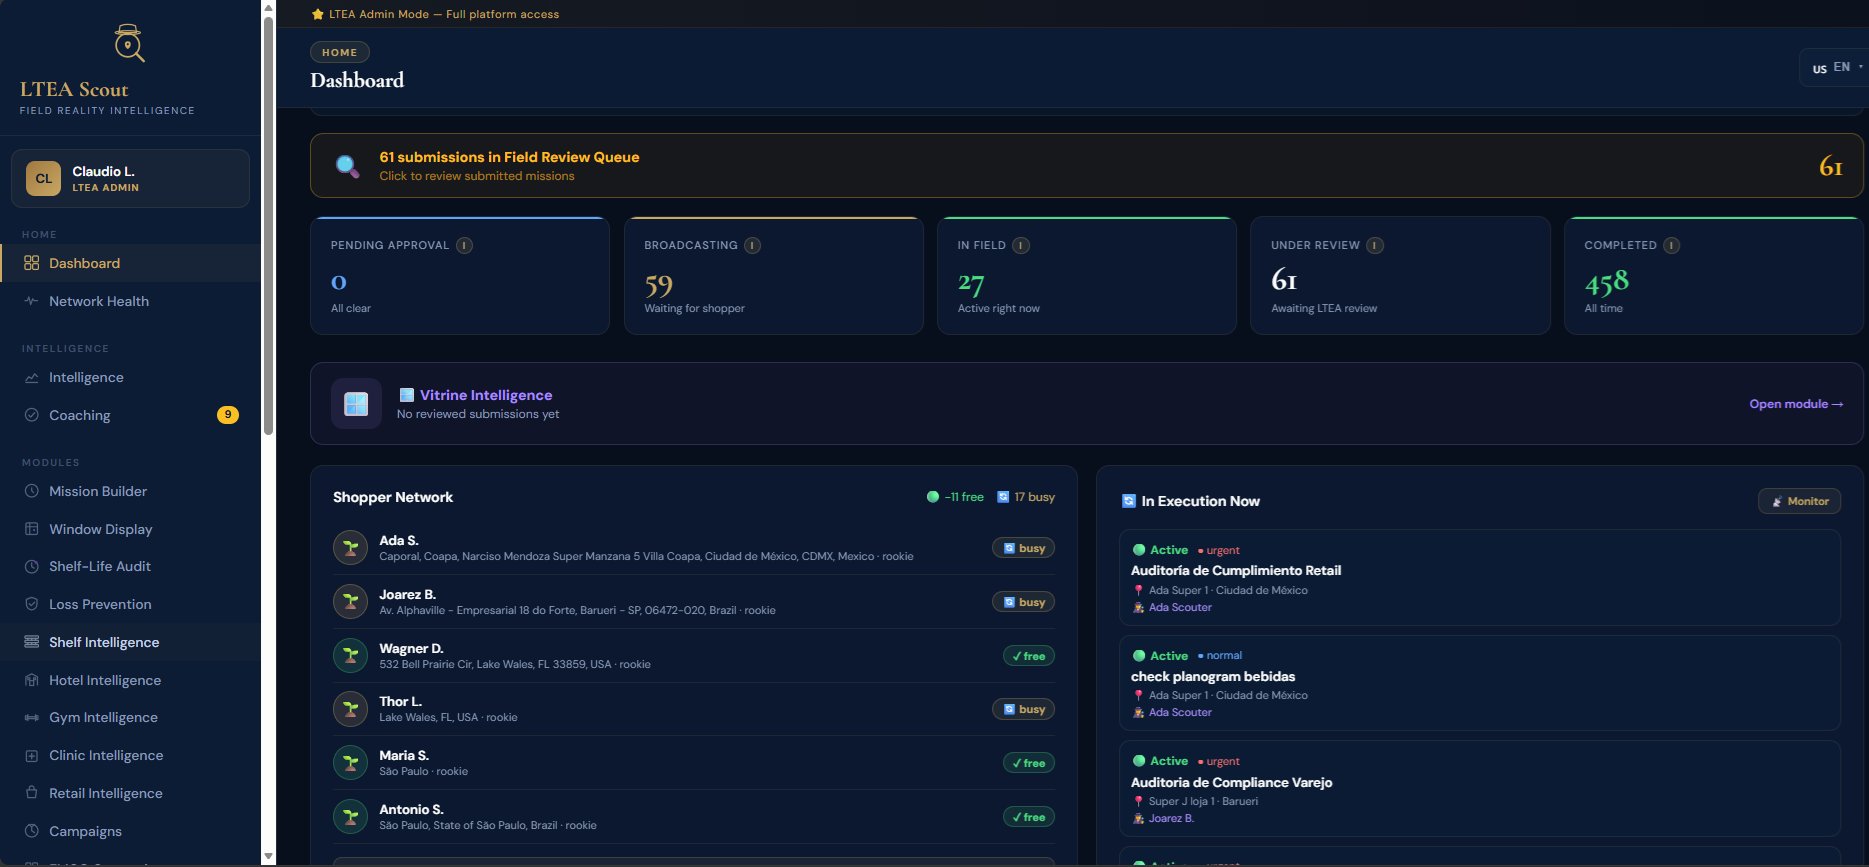
Task: Click the busy badge for Joarez B.
Action: point(1023,602)
